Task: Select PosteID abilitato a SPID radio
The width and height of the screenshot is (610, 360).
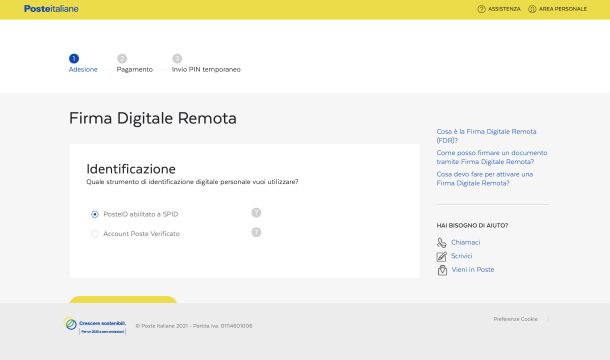Action: point(95,214)
